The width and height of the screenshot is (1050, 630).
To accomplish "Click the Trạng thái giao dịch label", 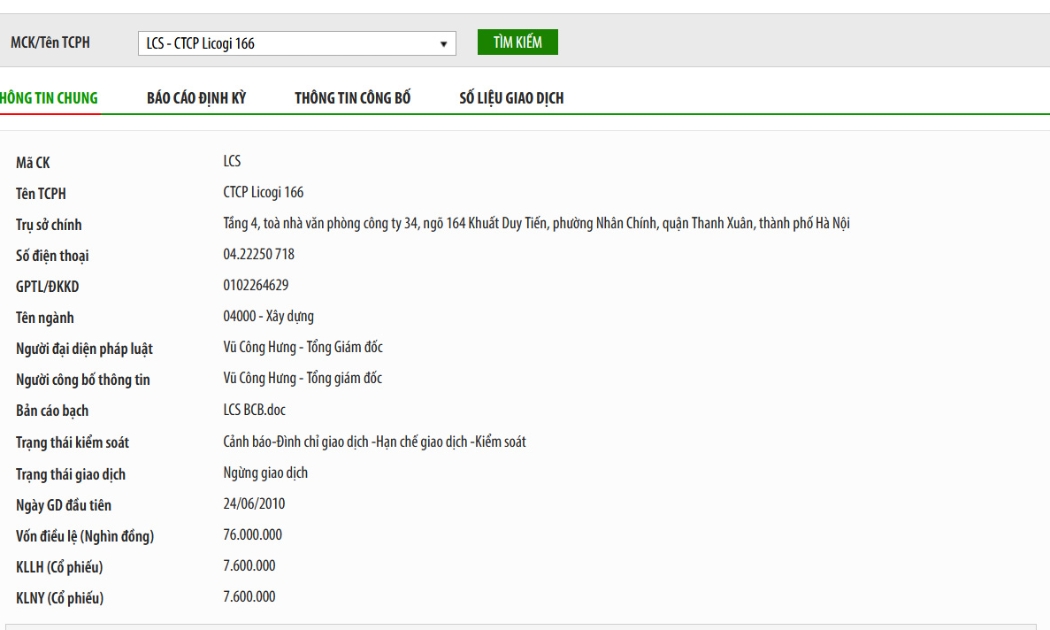I will click(71, 475).
